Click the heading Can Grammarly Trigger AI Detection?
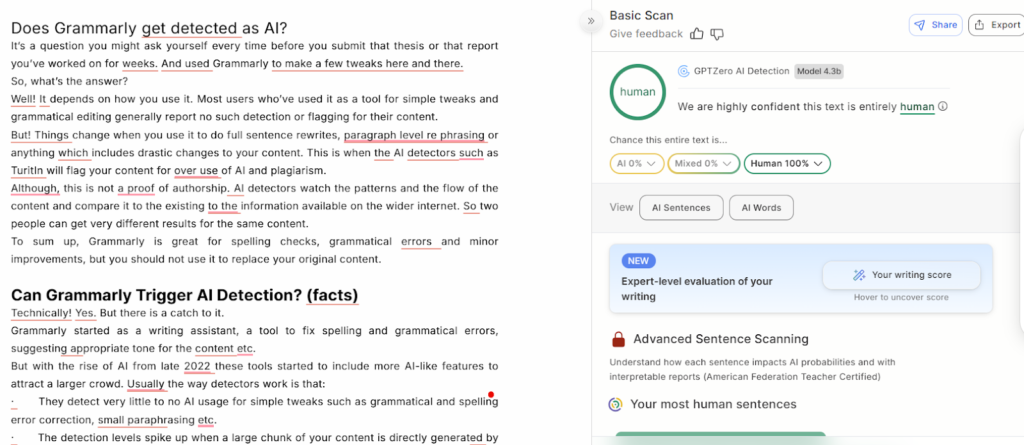1024x445 pixels. pyautogui.click(x=185, y=295)
